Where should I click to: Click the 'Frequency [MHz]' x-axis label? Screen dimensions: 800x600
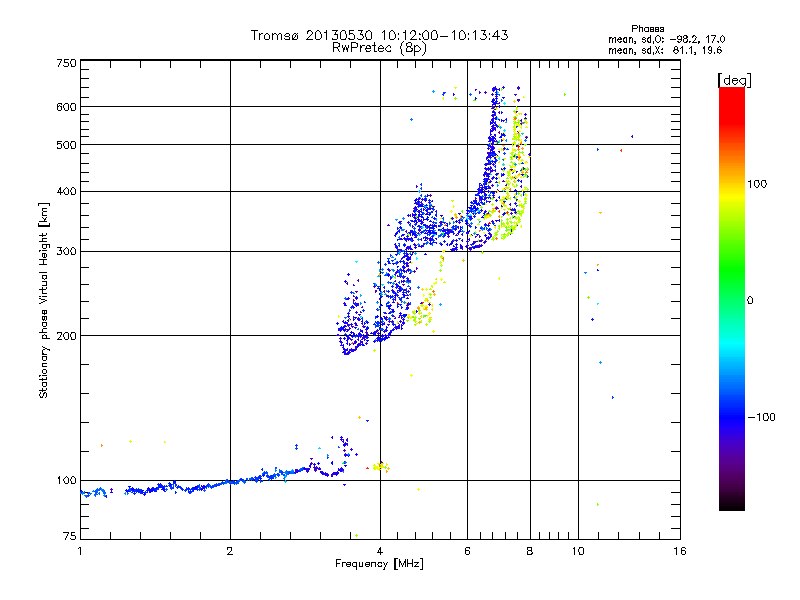[x=379, y=564]
